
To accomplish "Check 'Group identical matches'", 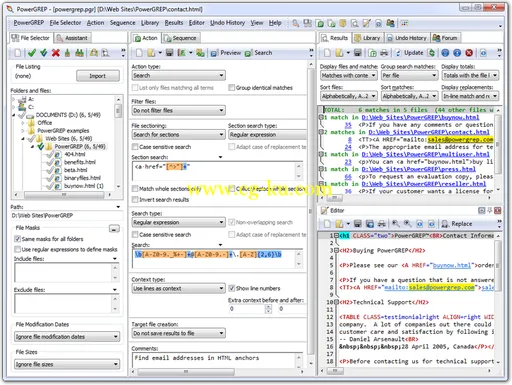I will point(231,88).
